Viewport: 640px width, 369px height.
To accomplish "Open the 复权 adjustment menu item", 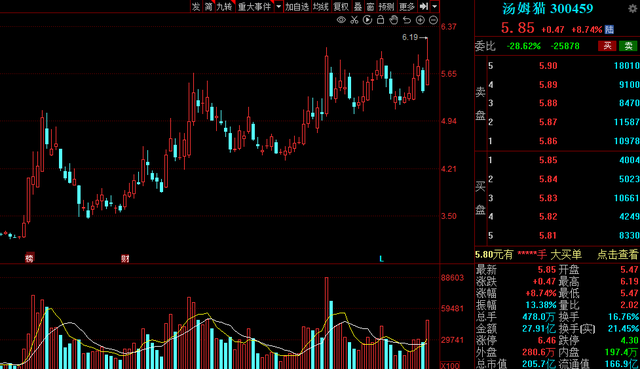I will pos(341,6).
